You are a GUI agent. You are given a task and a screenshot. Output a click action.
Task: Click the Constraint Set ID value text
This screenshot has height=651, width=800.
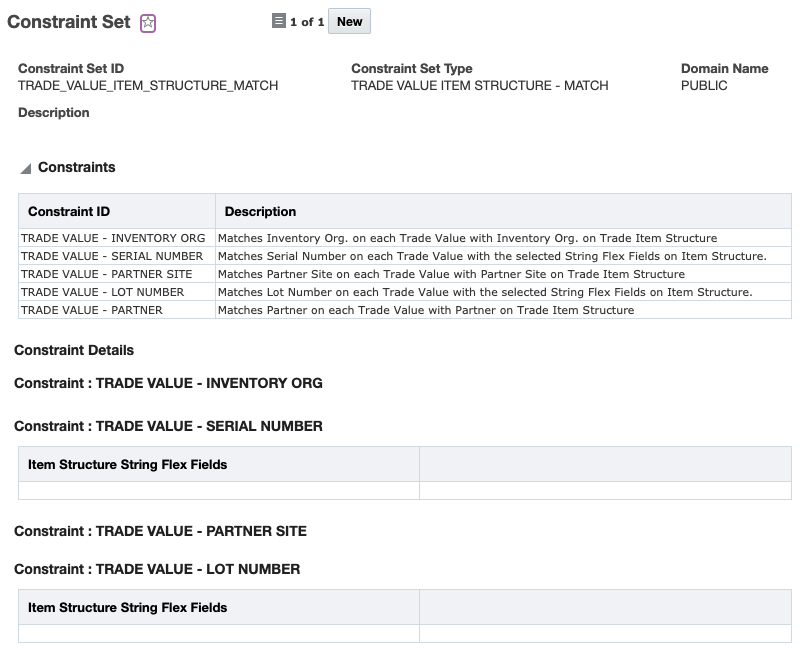(148, 86)
